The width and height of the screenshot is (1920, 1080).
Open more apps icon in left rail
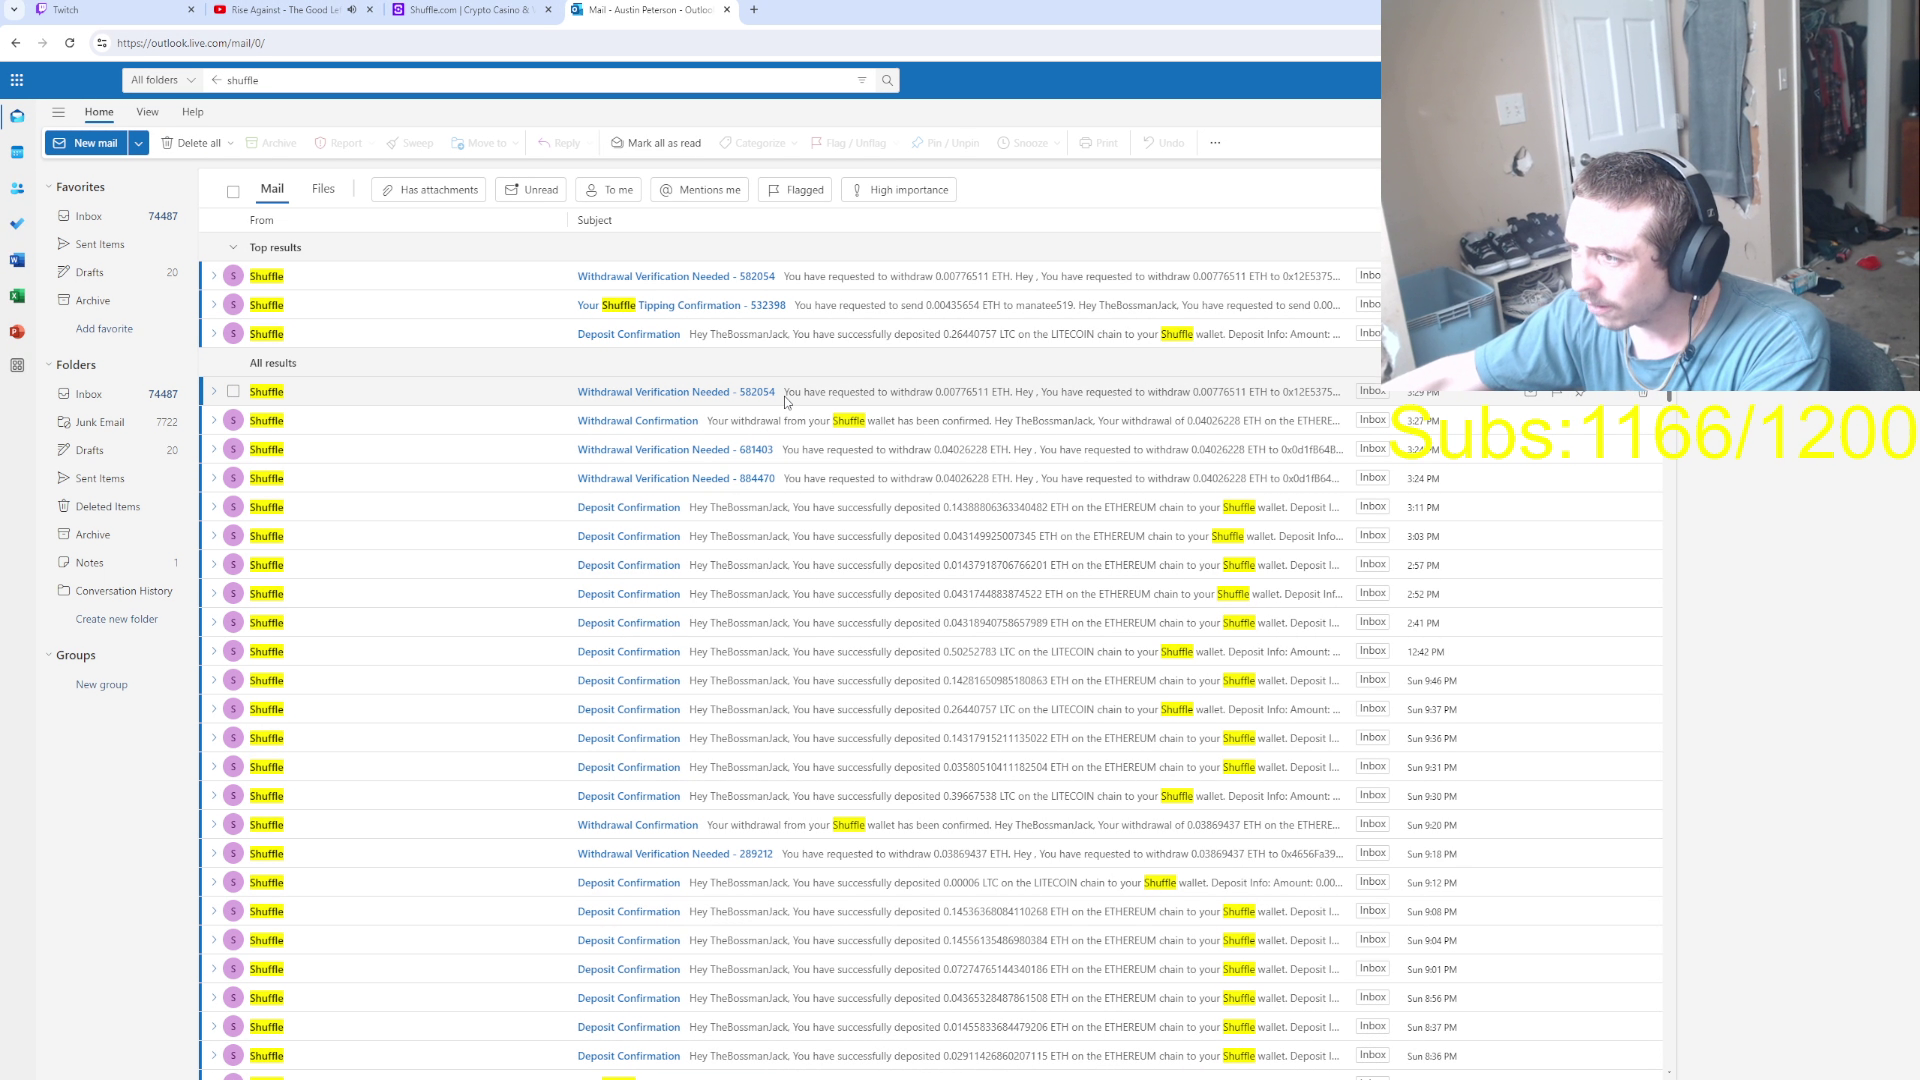(17, 366)
